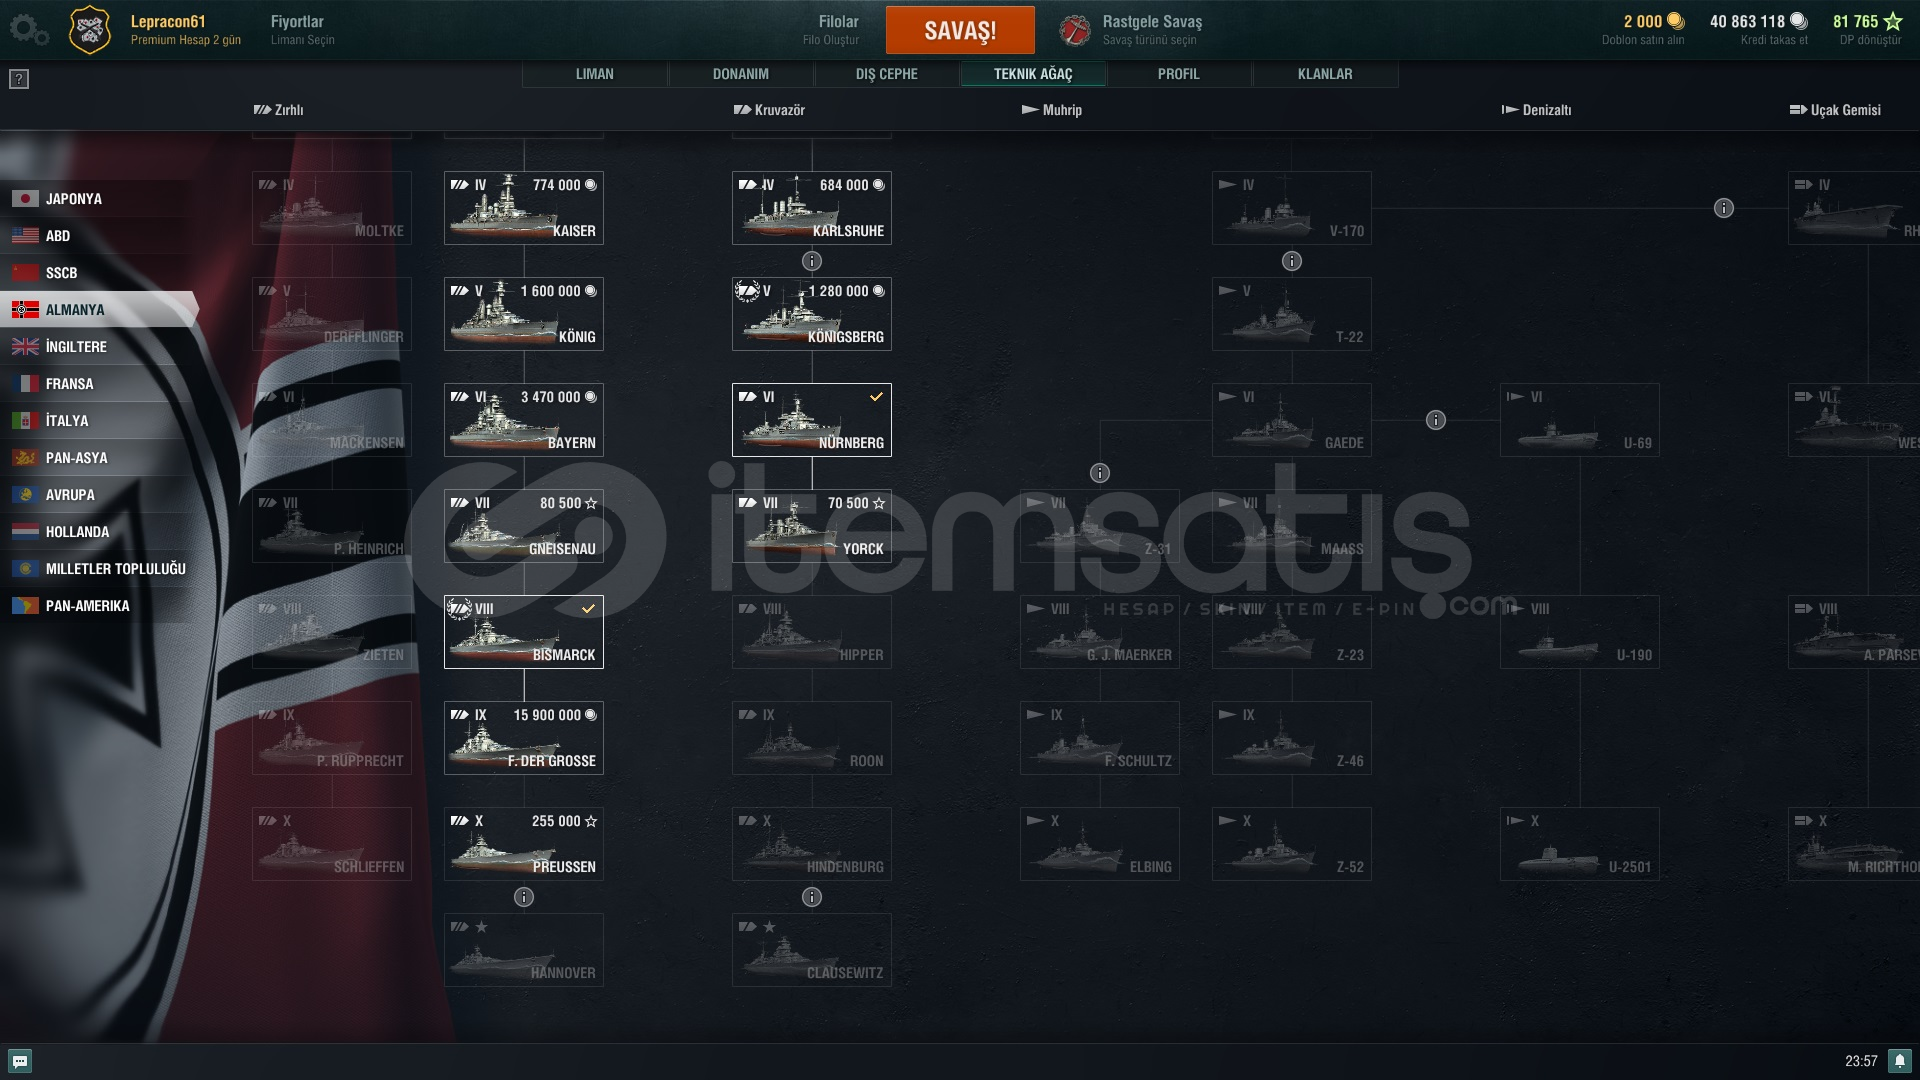The width and height of the screenshot is (1920, 1080).
Task: Click the info icon below Preussen
Action: 524,897
